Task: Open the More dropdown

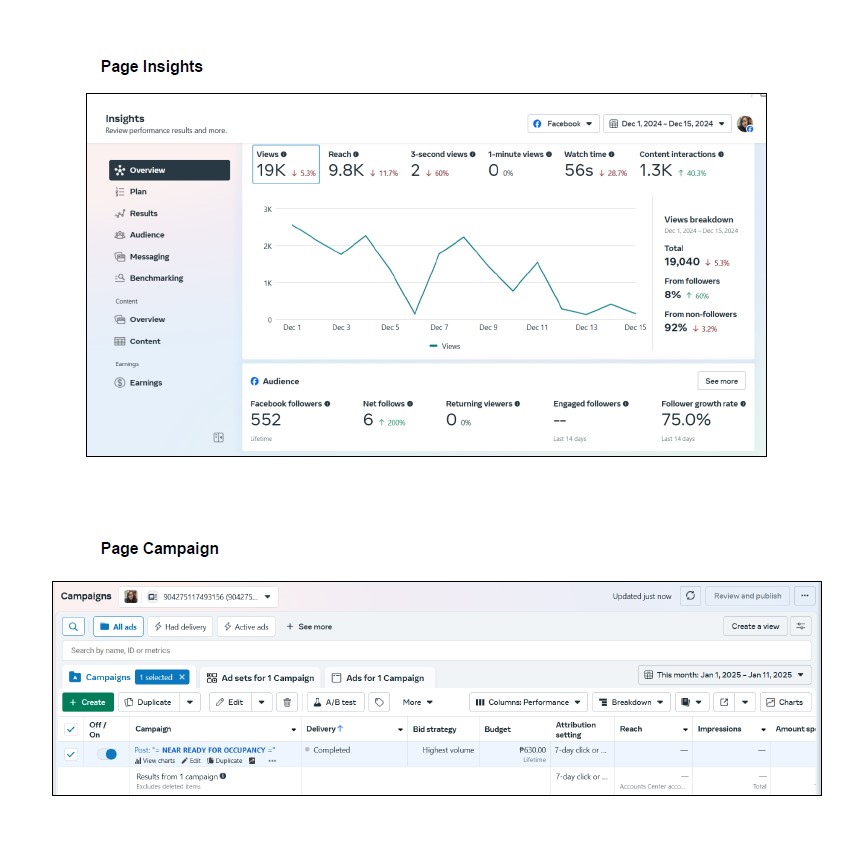Action: tap(417, 703)
